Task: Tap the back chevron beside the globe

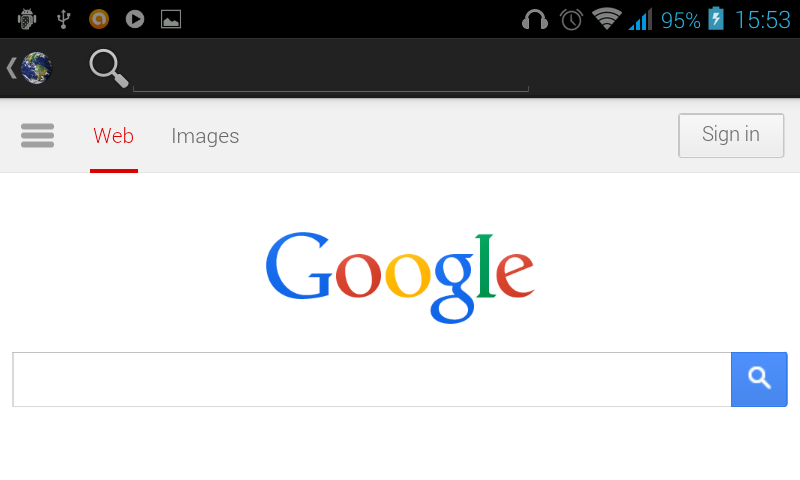Action: (x=11, y=67)
